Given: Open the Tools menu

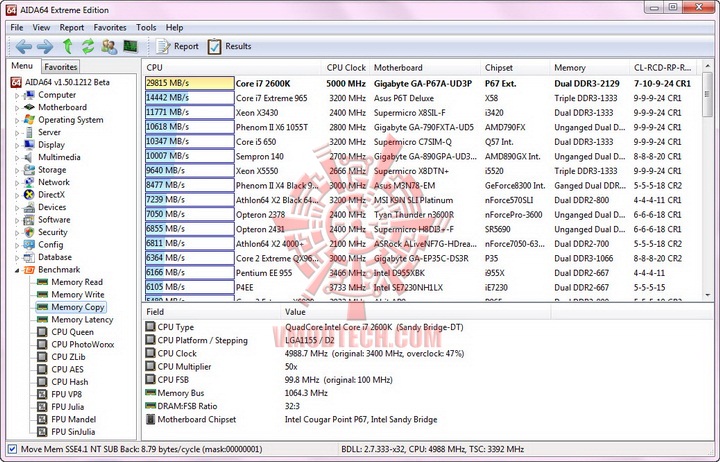Looking at the screenshot, I should click(146, 28).
